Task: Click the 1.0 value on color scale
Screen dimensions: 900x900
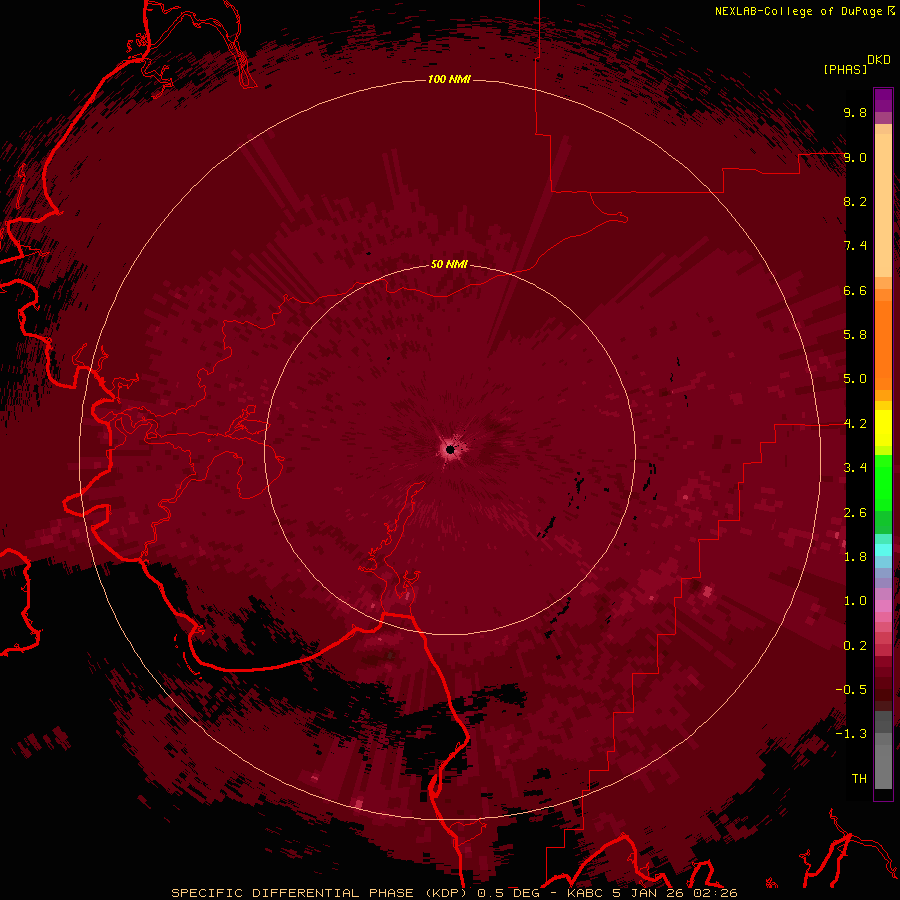Action: pos(855,601)
